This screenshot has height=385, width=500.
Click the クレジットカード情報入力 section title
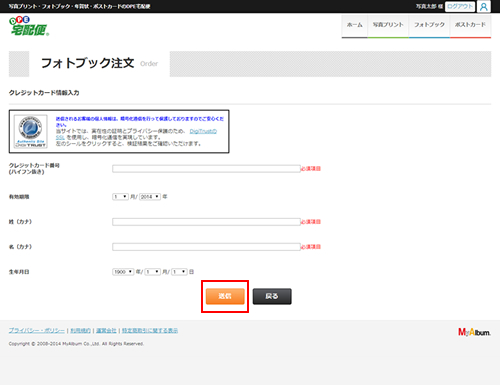point(44,93)
